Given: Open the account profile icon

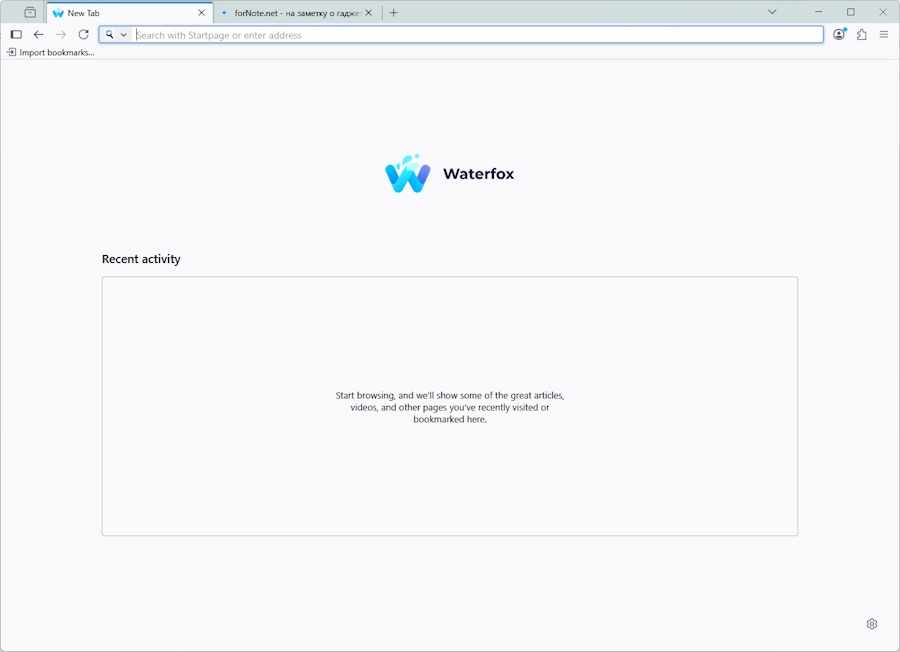Looking at the screenshot, I should 839,34.
